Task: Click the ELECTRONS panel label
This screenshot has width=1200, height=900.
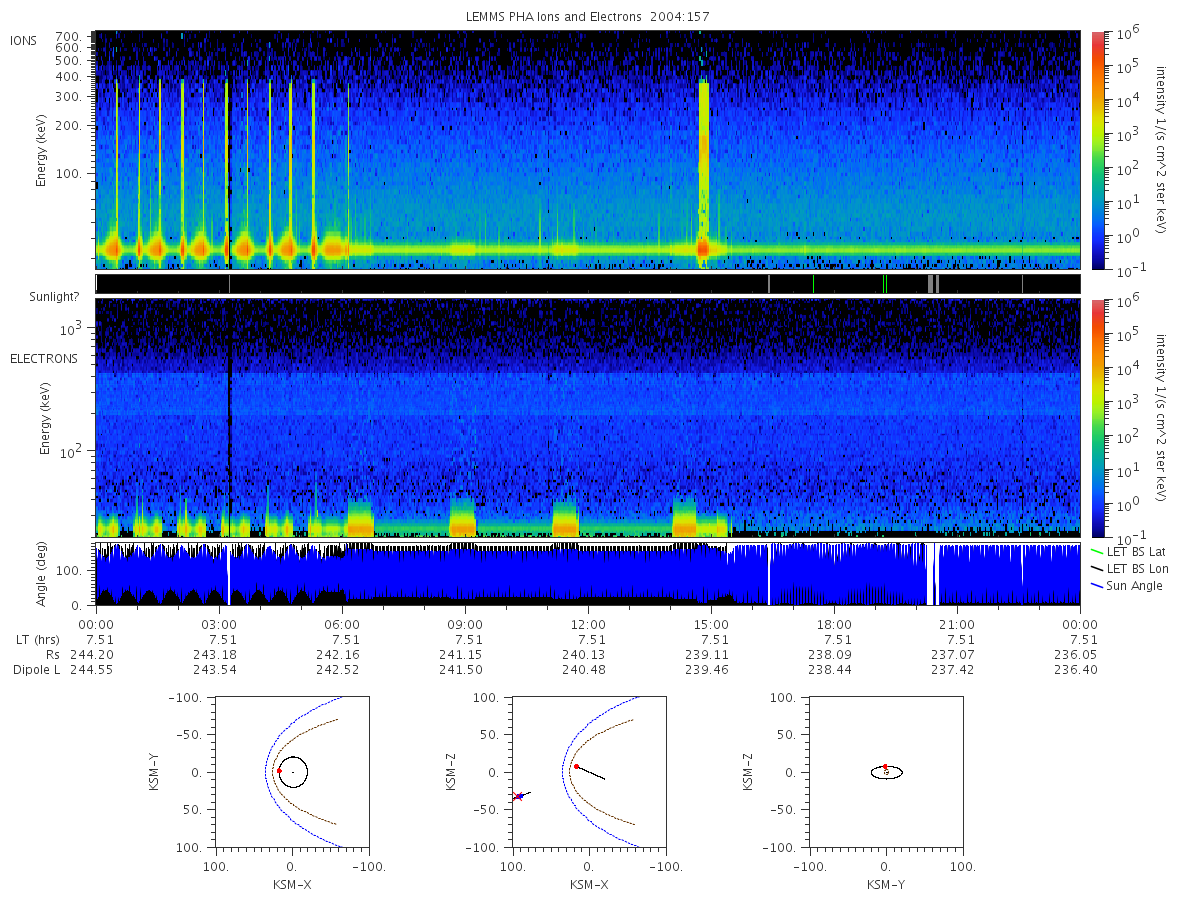Action: 44,358
